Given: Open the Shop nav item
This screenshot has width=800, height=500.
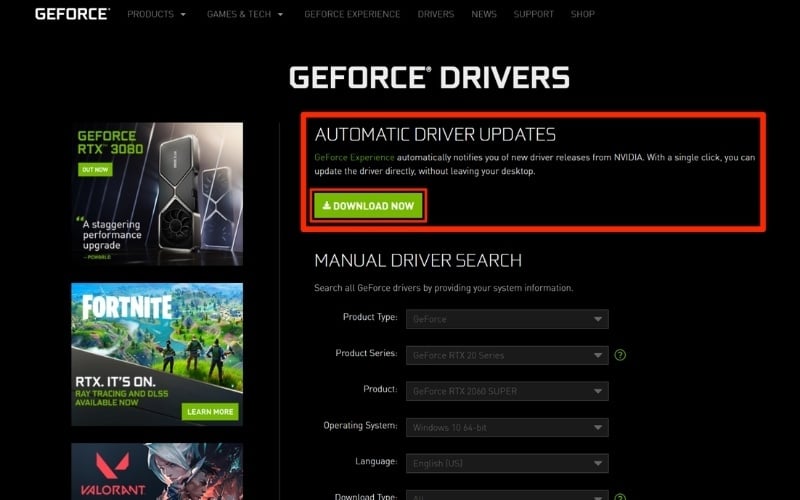Looking at the screenshot, I should [583, 14].
